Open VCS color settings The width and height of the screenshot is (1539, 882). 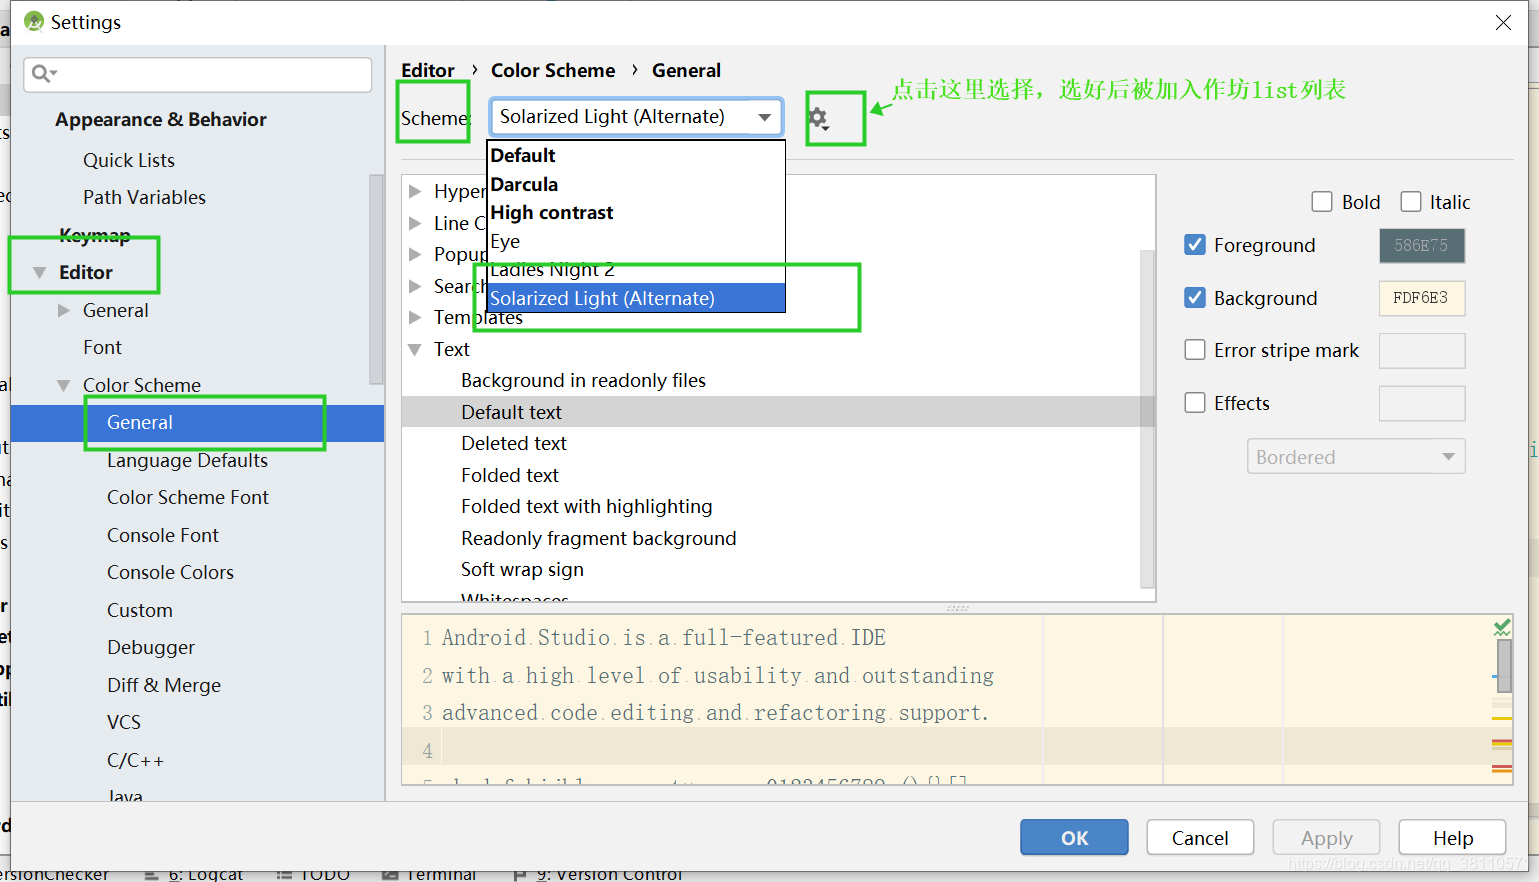124,722
